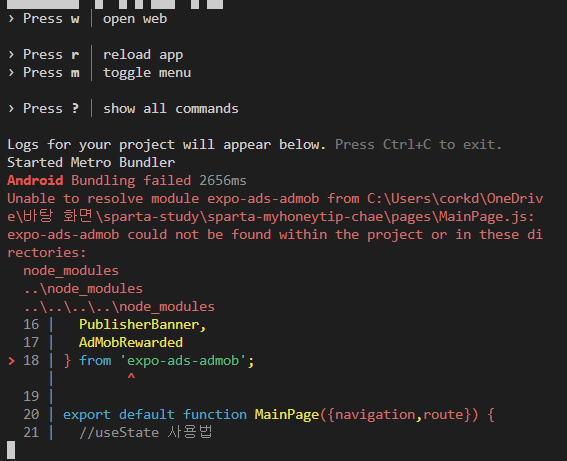Click the terminal cursor block at bottom
Viewport: 567px width, 461px height.
click(x=11, y=450)
